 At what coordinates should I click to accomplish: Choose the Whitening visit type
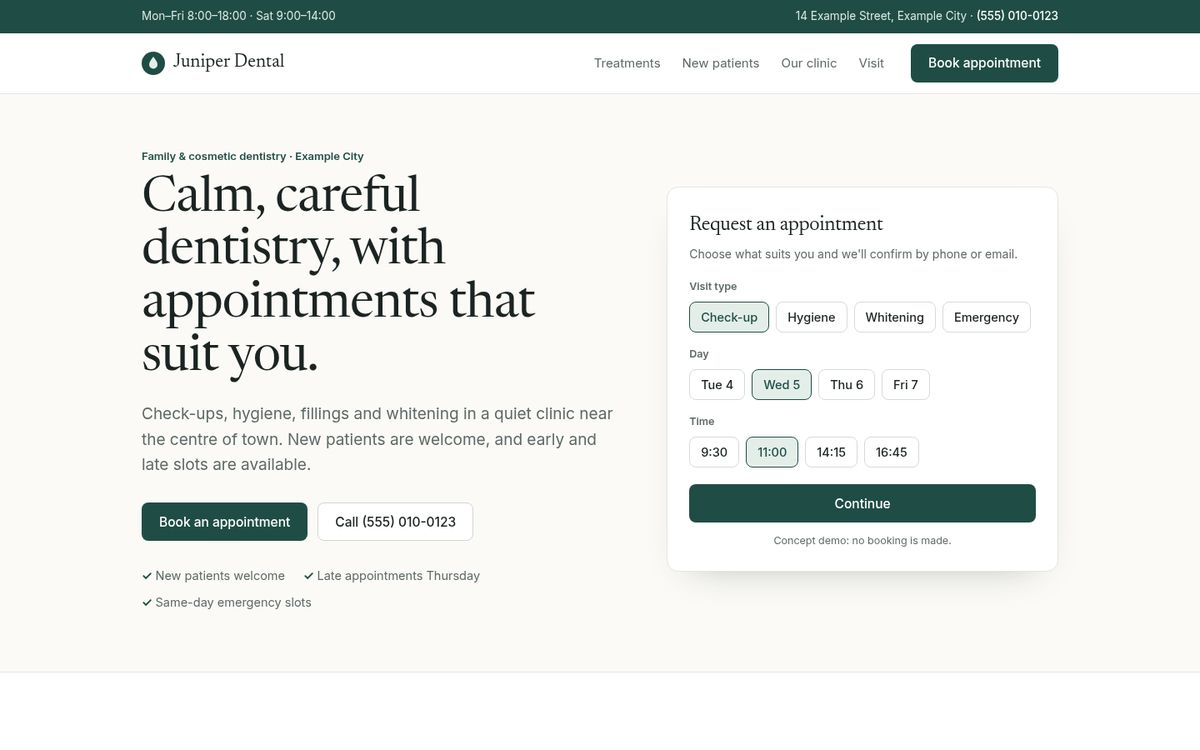click(x=895, y=317)
